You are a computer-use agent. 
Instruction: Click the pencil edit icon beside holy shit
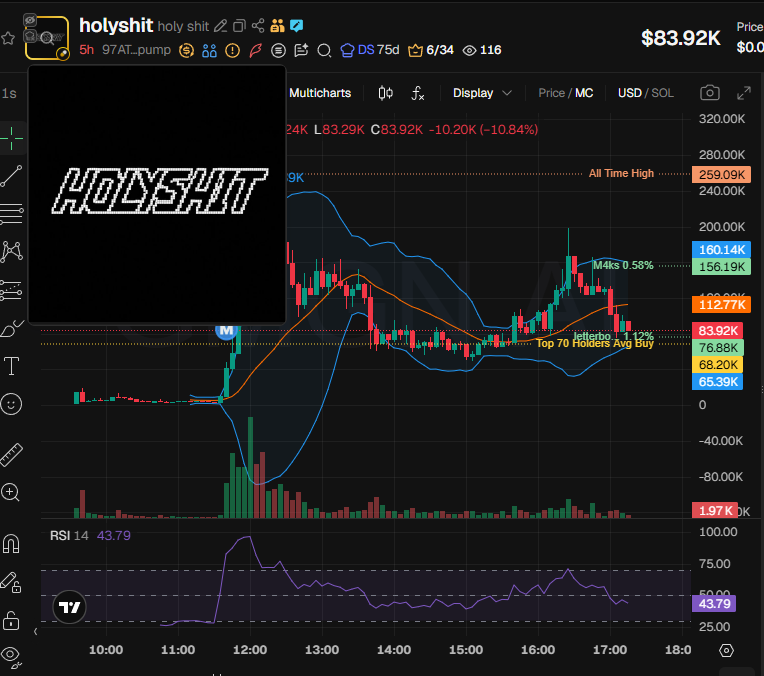point(221,26)
